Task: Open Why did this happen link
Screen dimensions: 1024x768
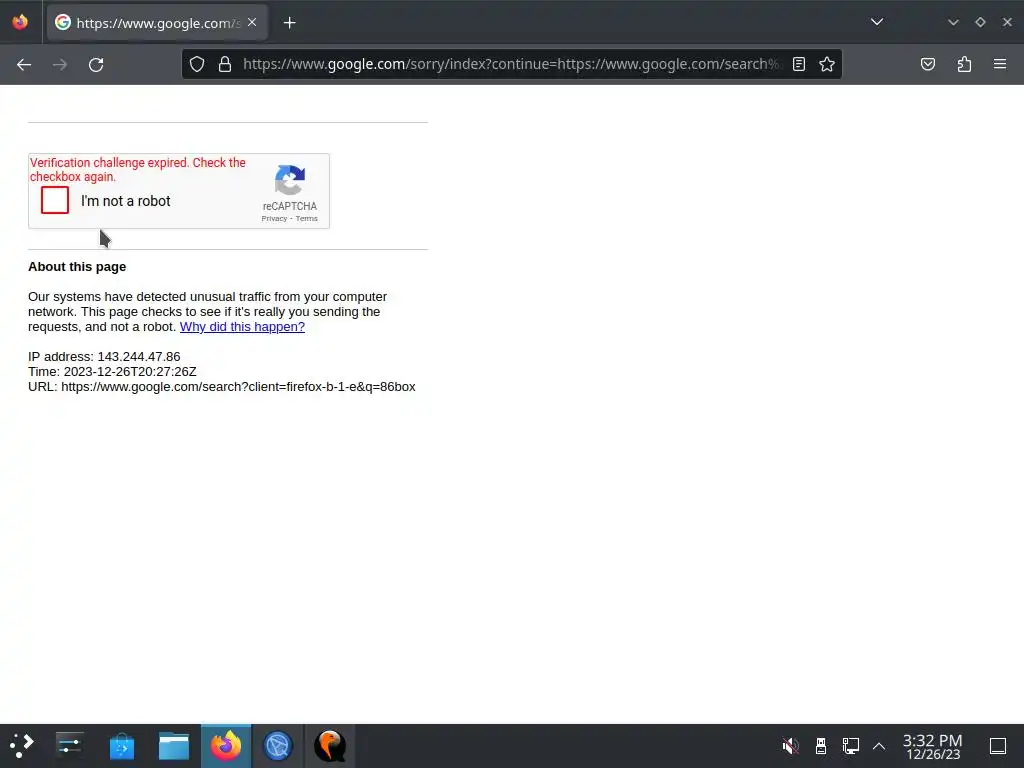Action: (x=242, y=327)
